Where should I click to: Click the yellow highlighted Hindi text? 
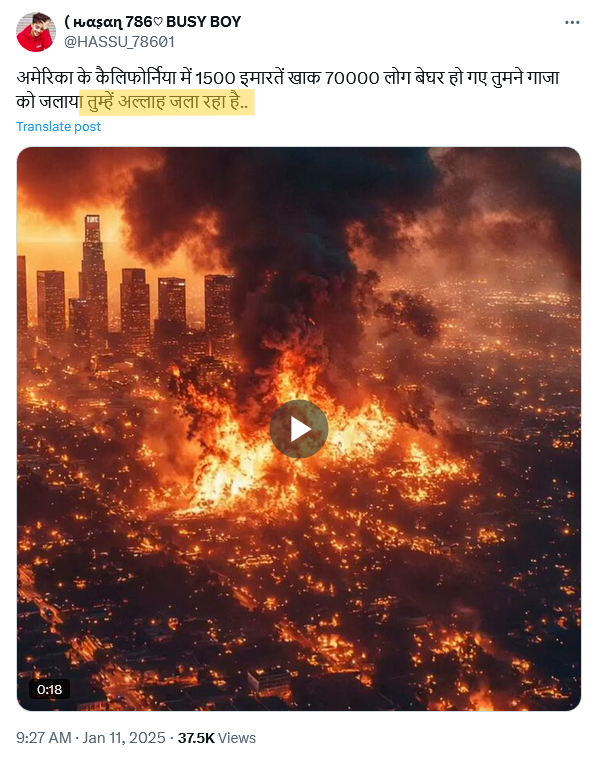(167, 102)
